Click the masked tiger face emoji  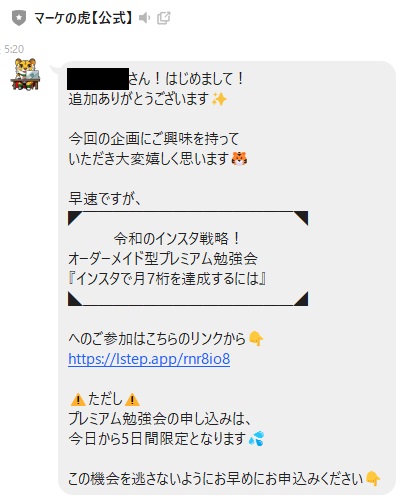point(240,159)
